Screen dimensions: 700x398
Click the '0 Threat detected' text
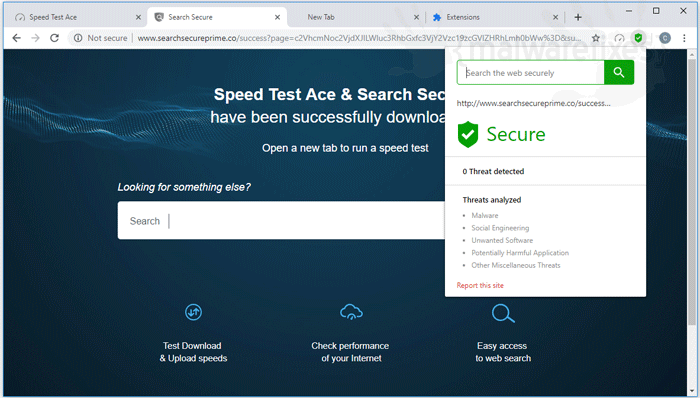(x=493, y=171)
